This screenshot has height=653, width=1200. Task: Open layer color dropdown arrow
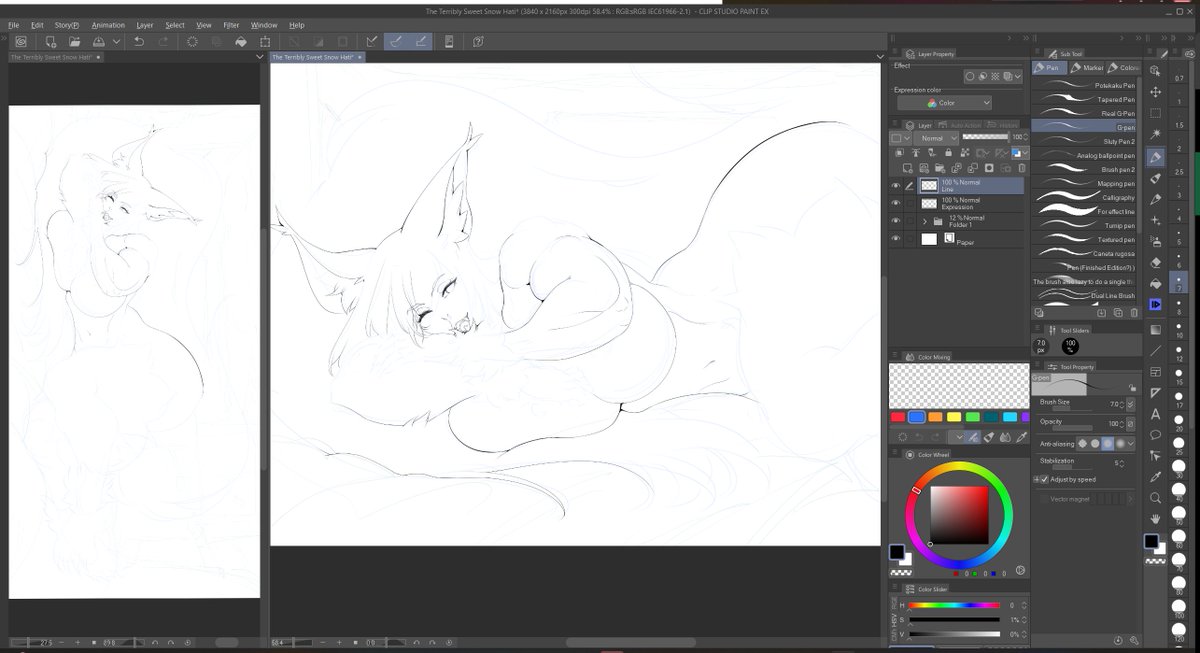click(x=1026, y=153)
